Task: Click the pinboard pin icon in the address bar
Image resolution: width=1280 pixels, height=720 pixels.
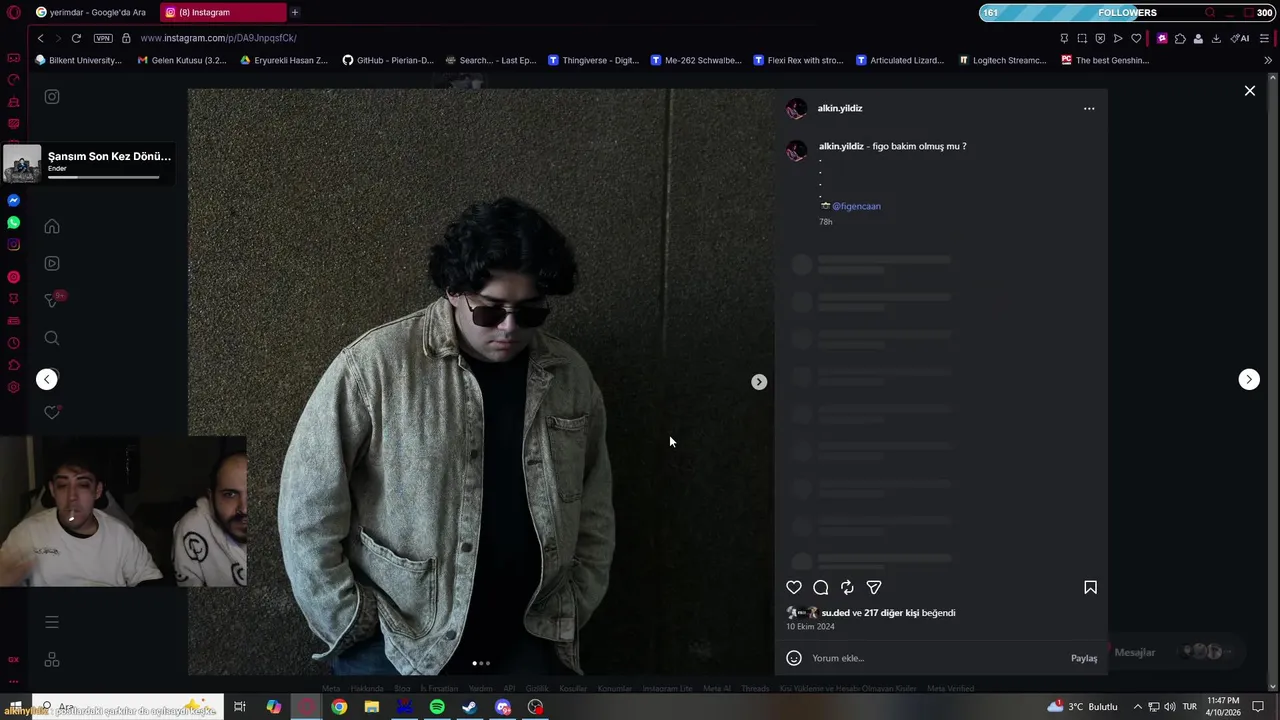Action: [x=1064, y=38]
